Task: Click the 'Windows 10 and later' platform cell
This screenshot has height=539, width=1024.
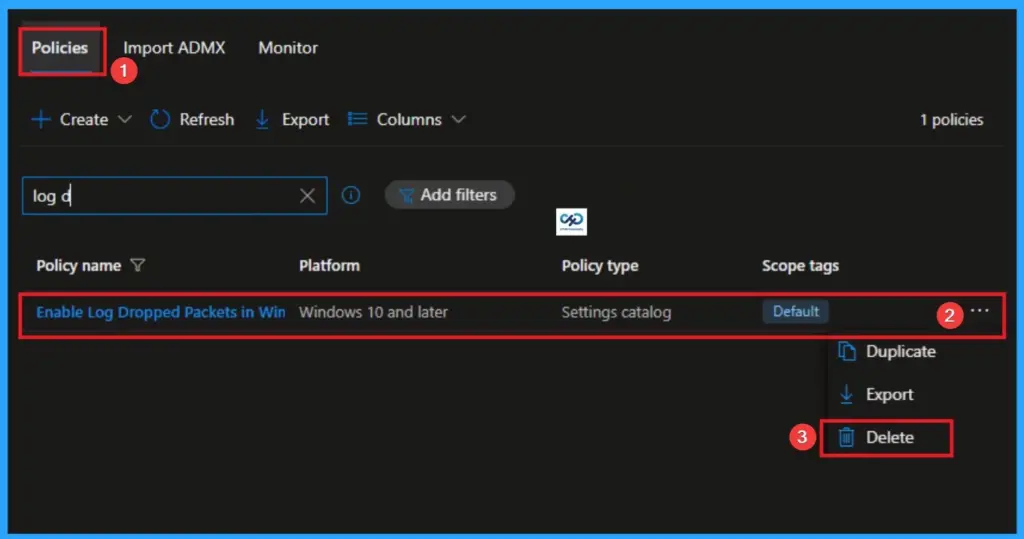Action: (x=373, y=312)
